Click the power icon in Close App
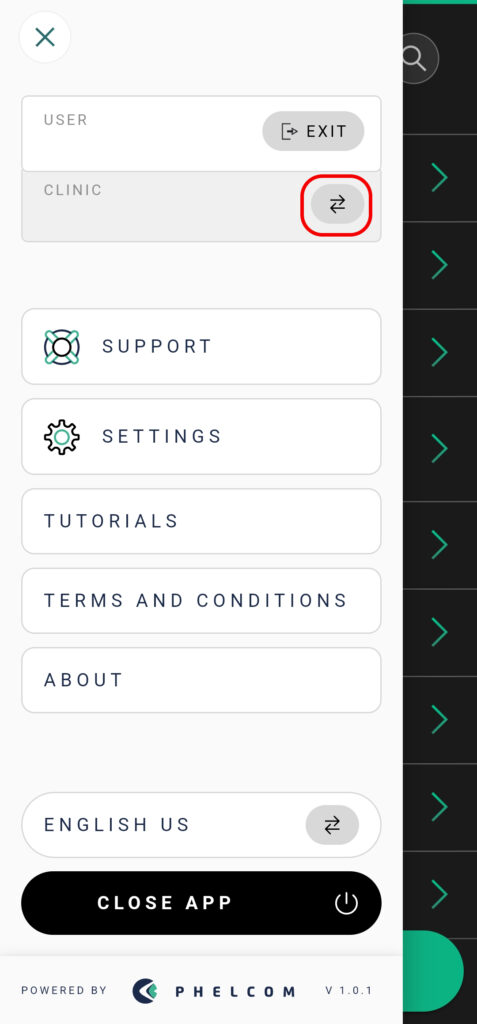The width and height of the screenshot is (477, 1024). coord(346,903)
